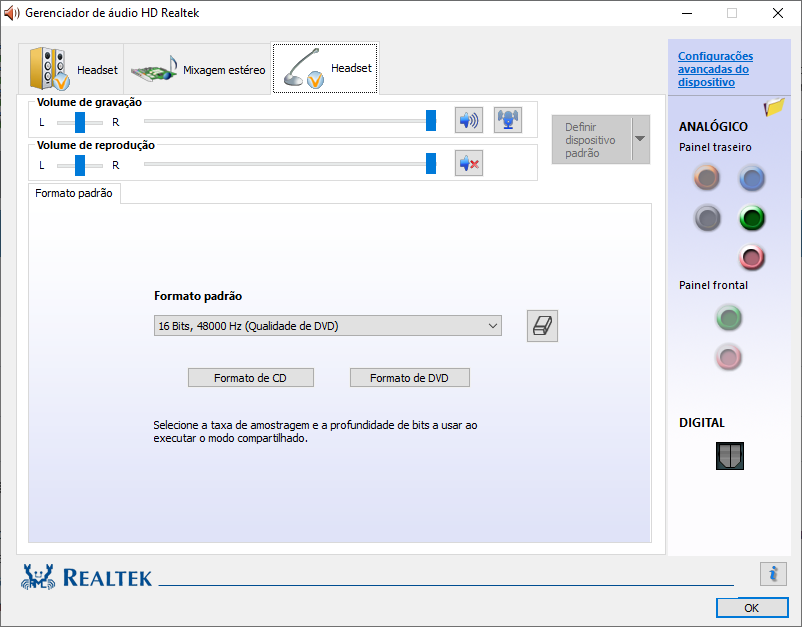This screenshot has height=627, width=802.
Task: Open the default format dropdown
Action: pos(328,326)
